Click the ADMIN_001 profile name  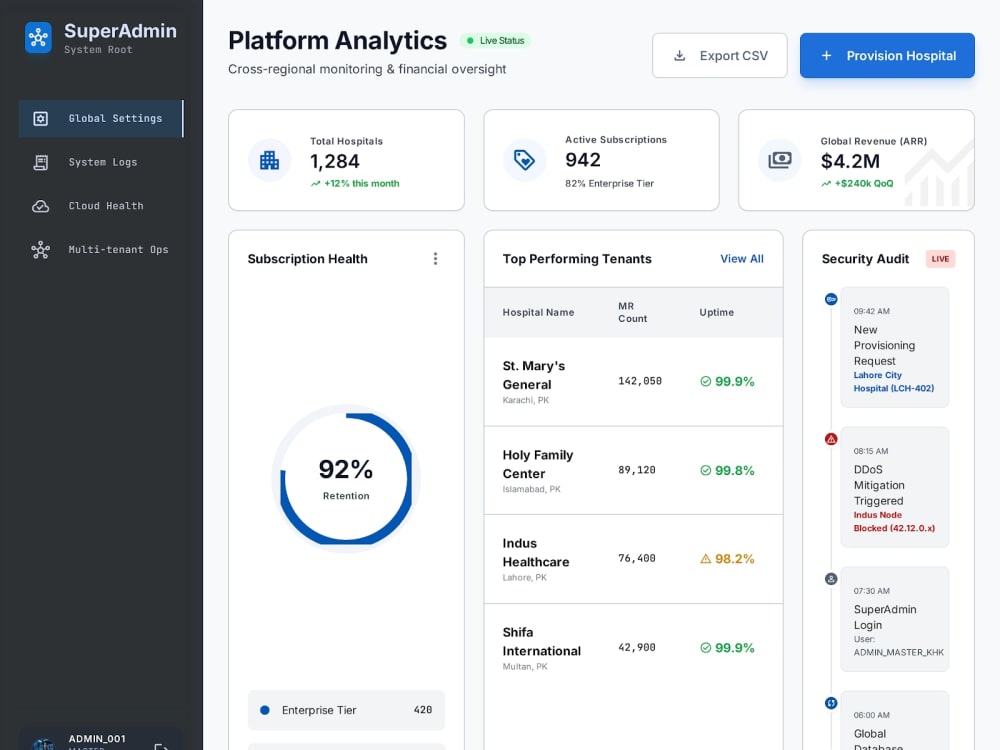(x=97, y=739)
